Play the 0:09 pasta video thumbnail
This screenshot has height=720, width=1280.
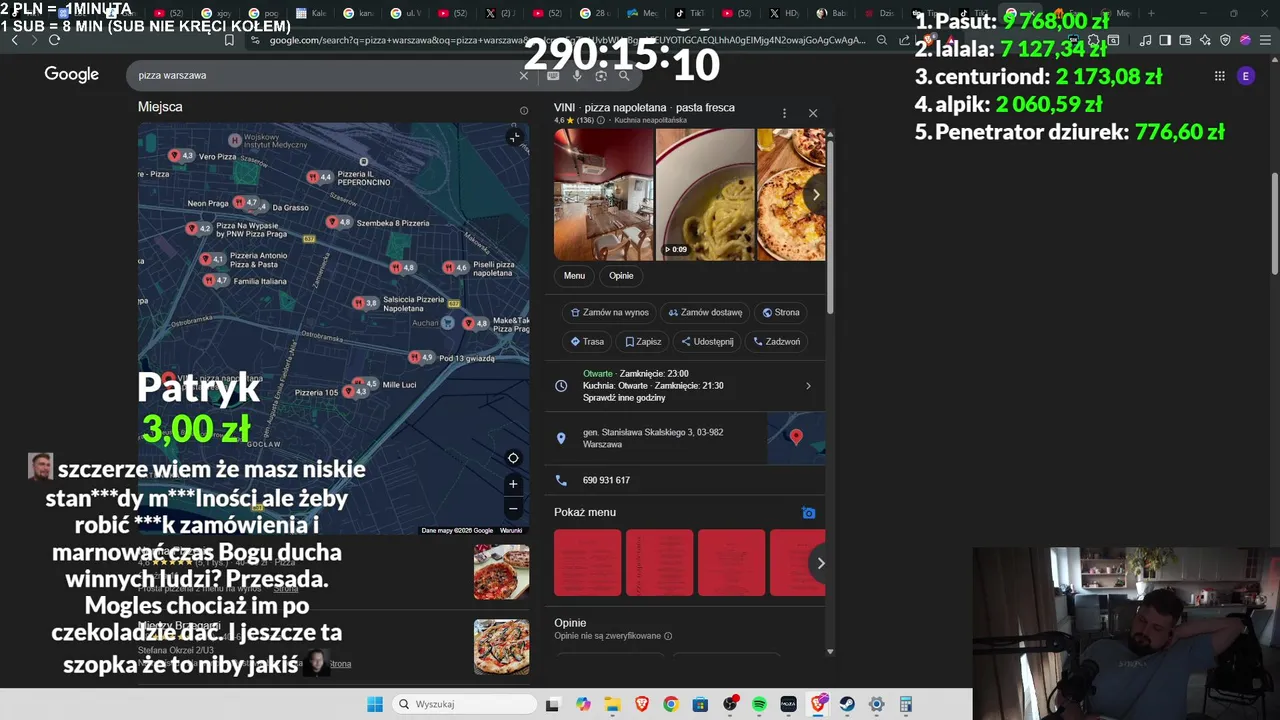coord(705,194)
